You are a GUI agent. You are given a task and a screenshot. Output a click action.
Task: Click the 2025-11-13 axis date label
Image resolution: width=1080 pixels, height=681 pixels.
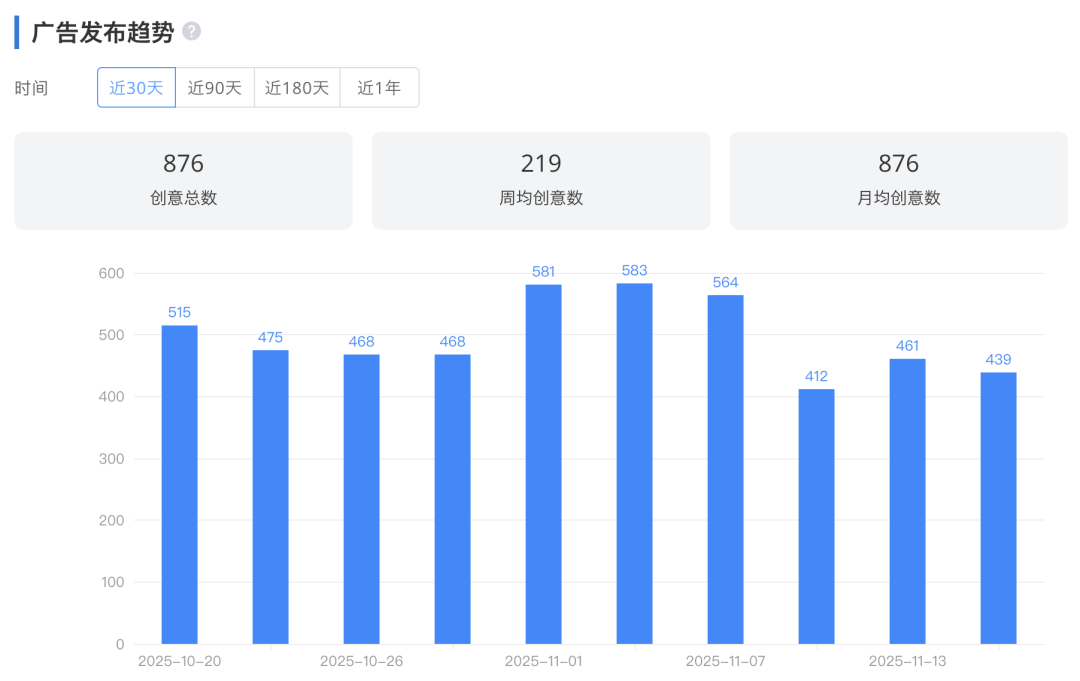tap(908, 661)
